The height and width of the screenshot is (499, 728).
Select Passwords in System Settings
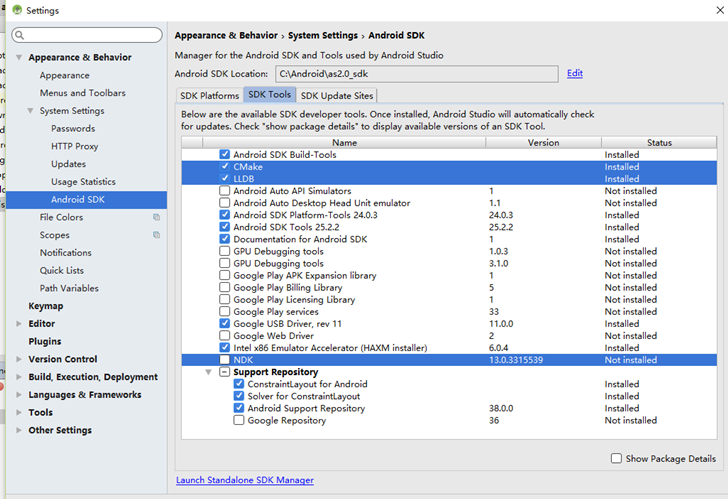(73, 129)
